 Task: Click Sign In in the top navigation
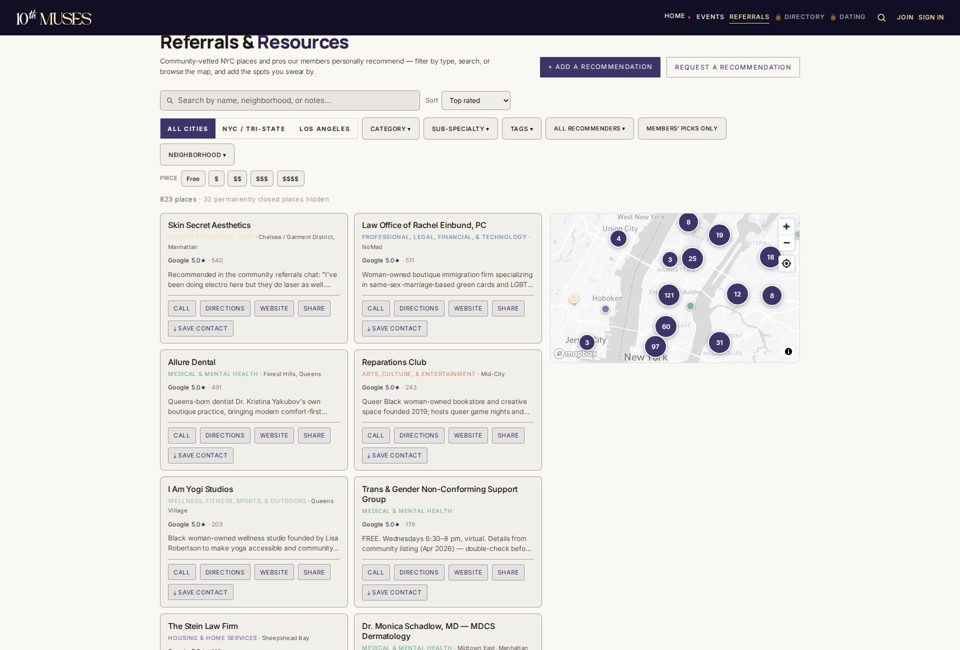click(931, 17)
